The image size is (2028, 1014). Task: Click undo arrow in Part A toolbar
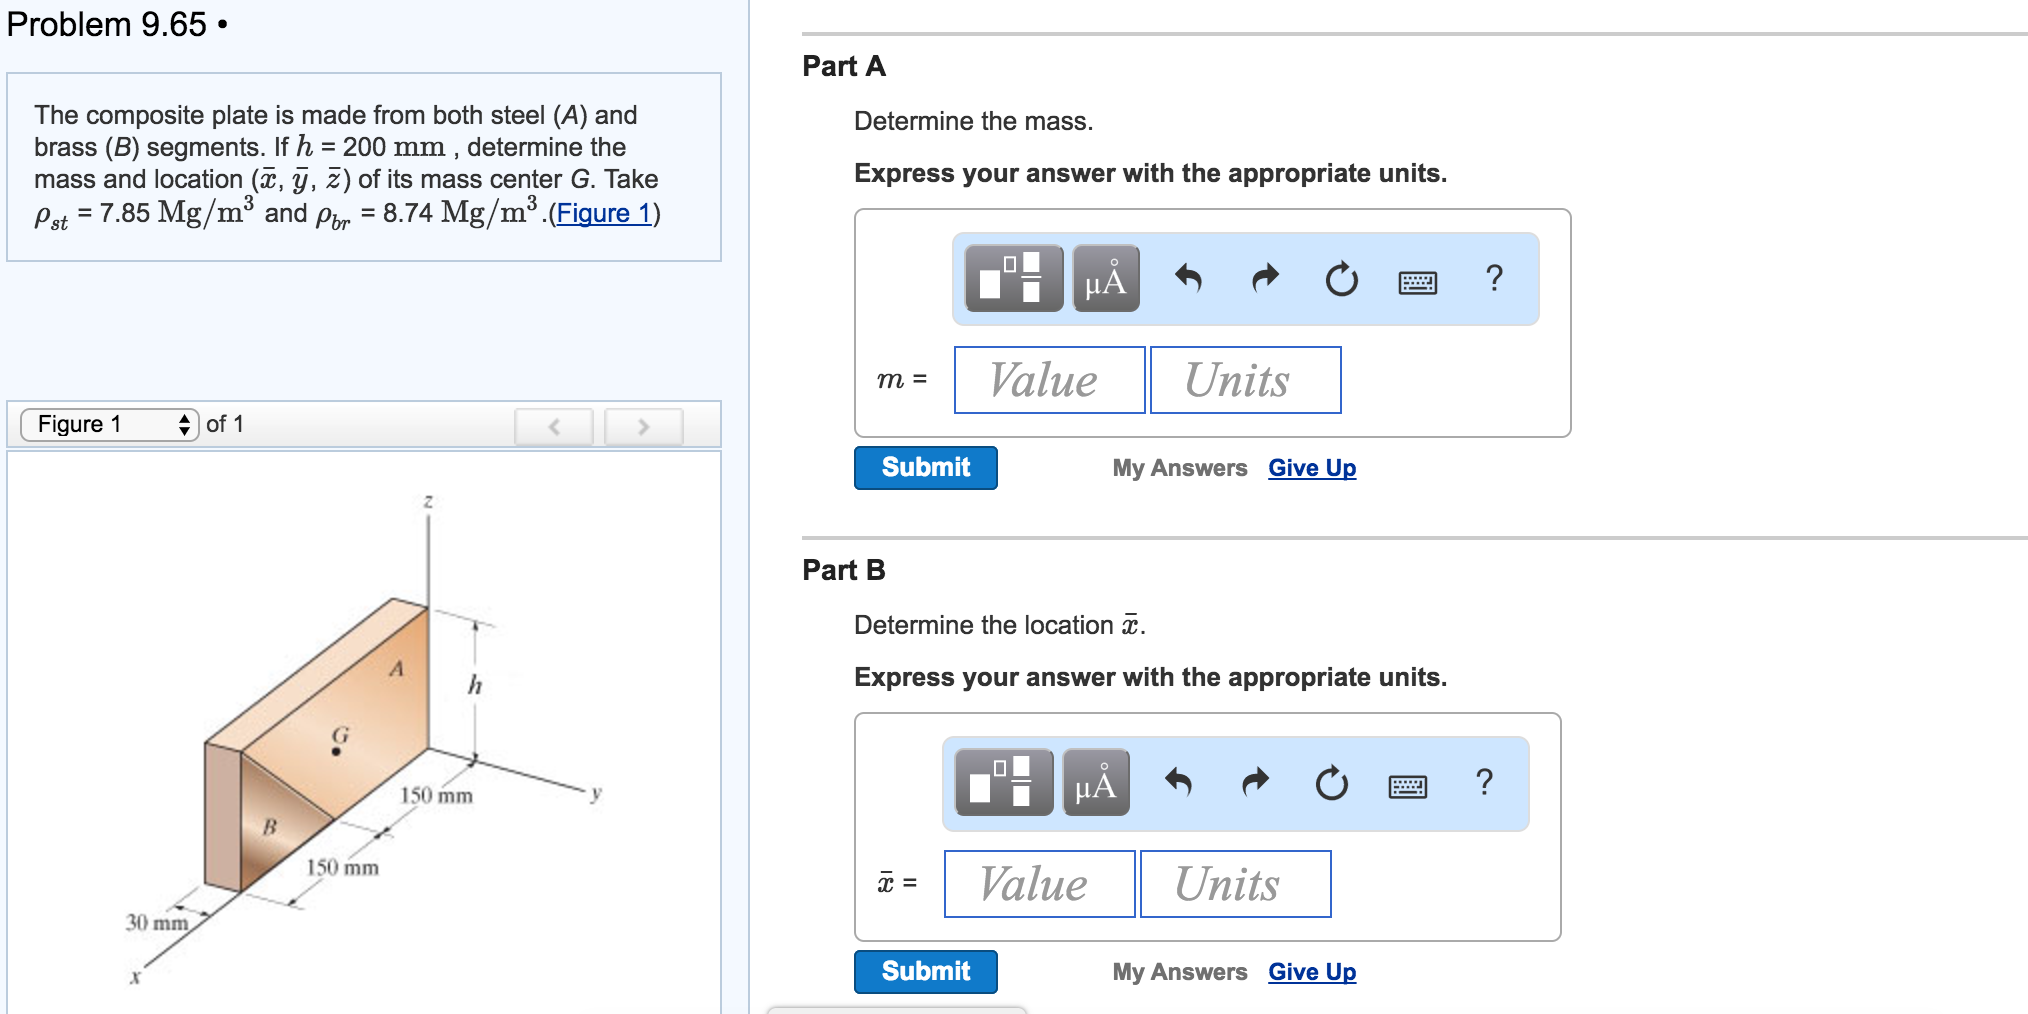[x=1188, y=278]
